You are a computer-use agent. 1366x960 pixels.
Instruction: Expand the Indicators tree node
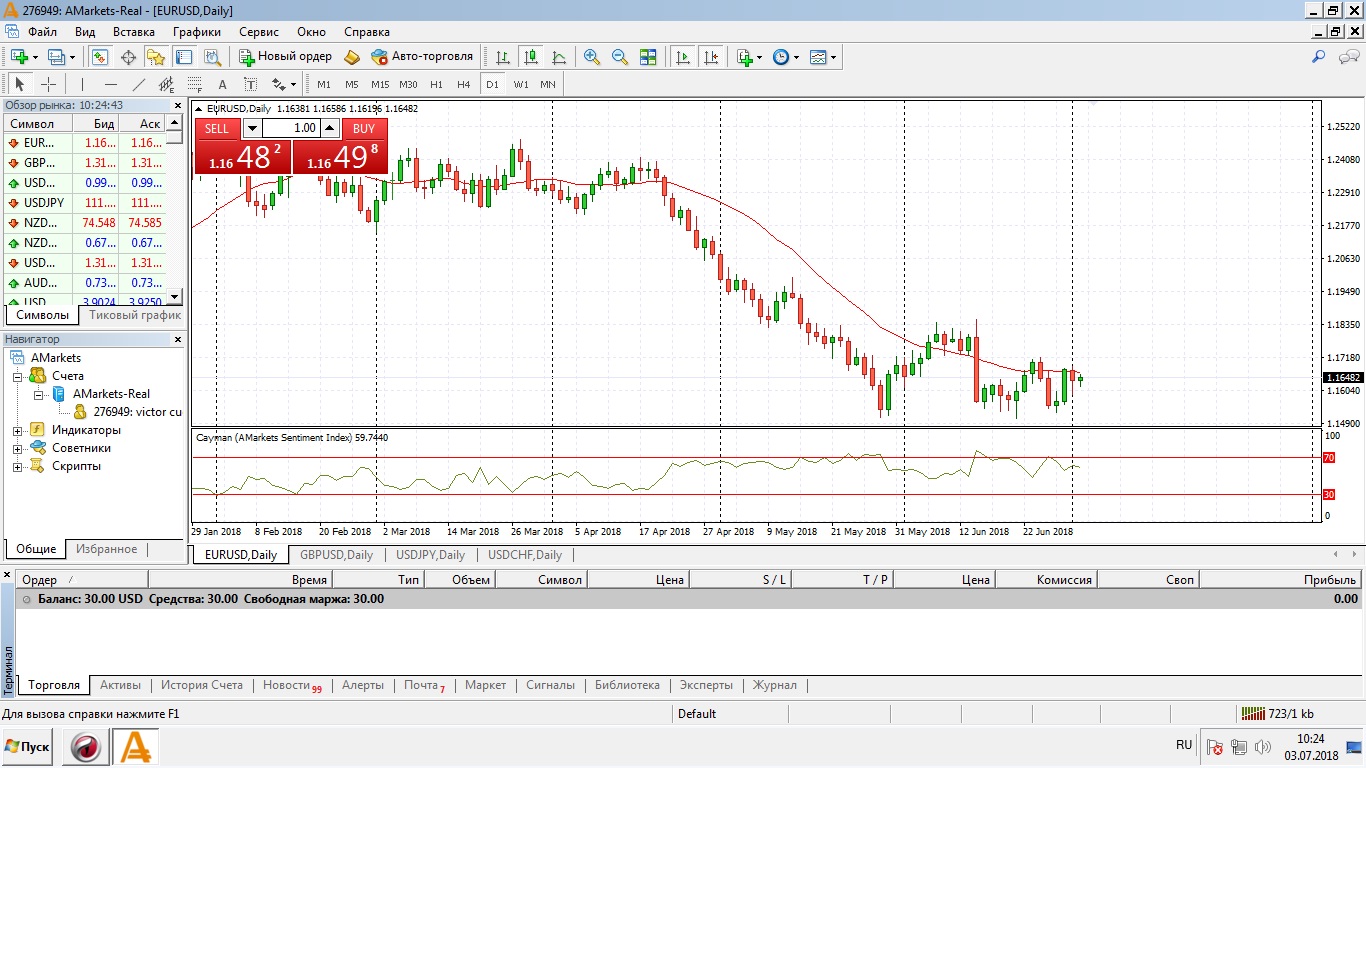coord(17,431)
